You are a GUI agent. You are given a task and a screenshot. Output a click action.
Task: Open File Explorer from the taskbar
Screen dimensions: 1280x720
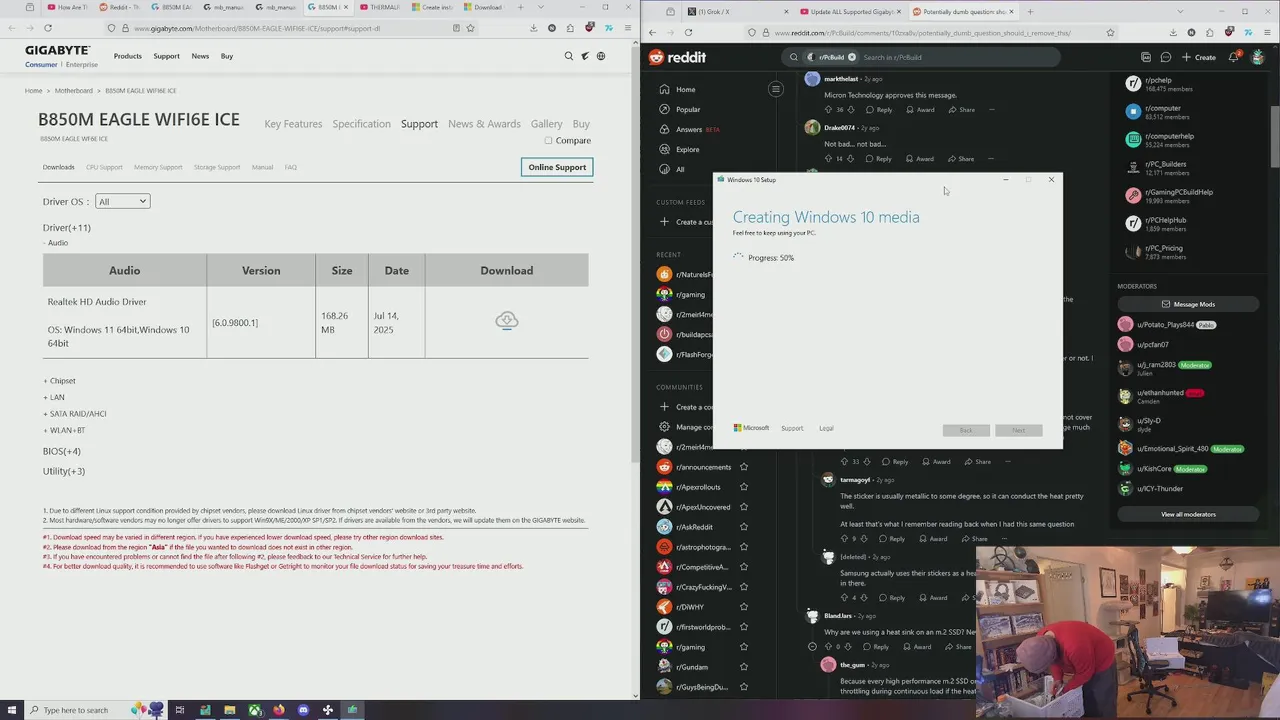(x=229, y=710)
